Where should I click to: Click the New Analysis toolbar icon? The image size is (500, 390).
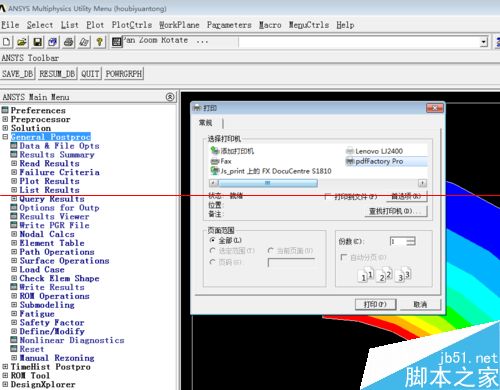[x=7, y=42]
